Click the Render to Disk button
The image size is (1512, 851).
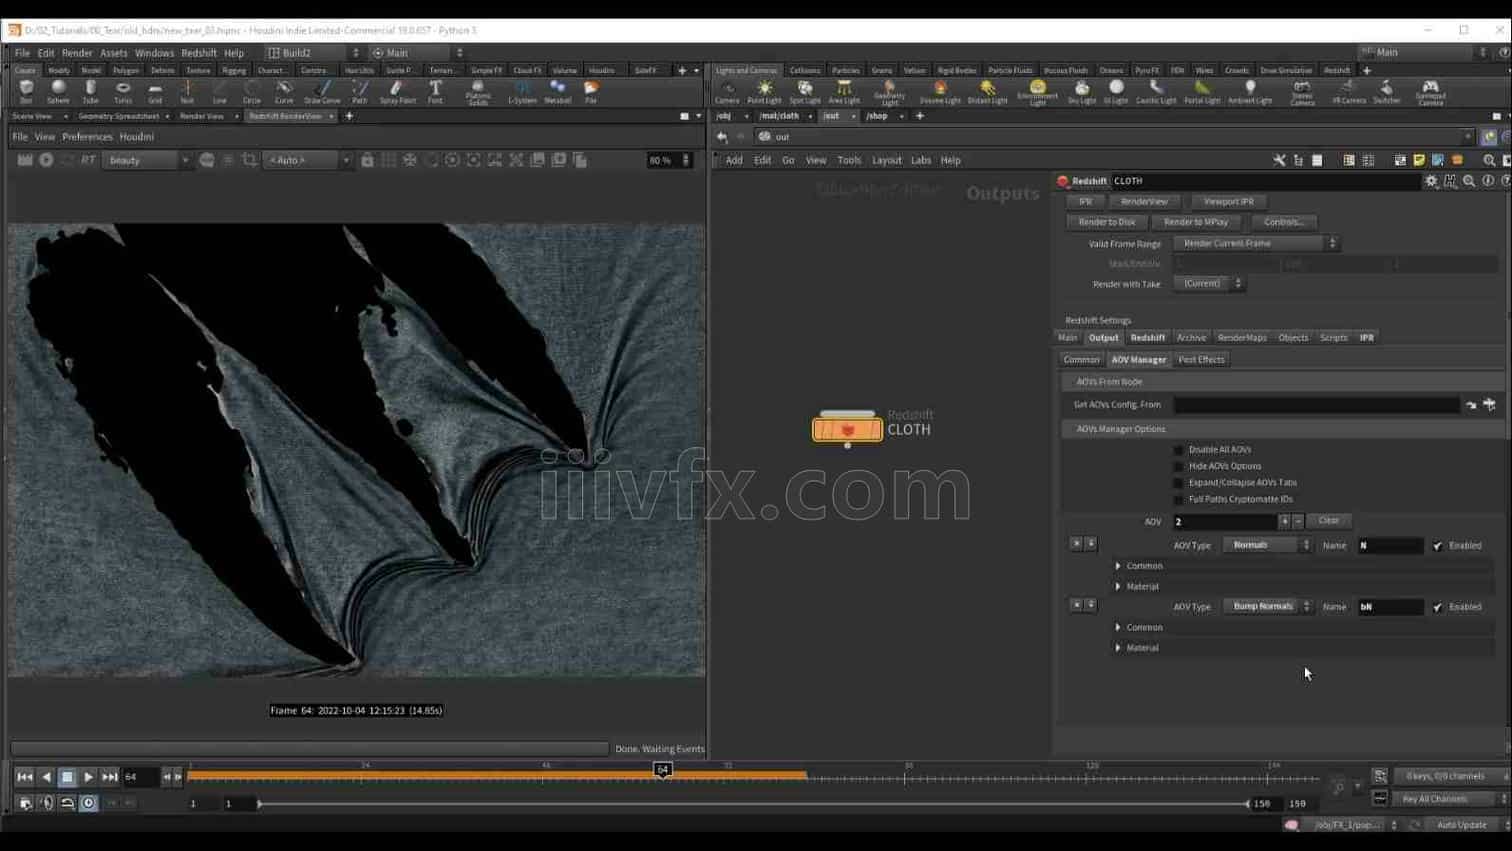(1106, 222)
